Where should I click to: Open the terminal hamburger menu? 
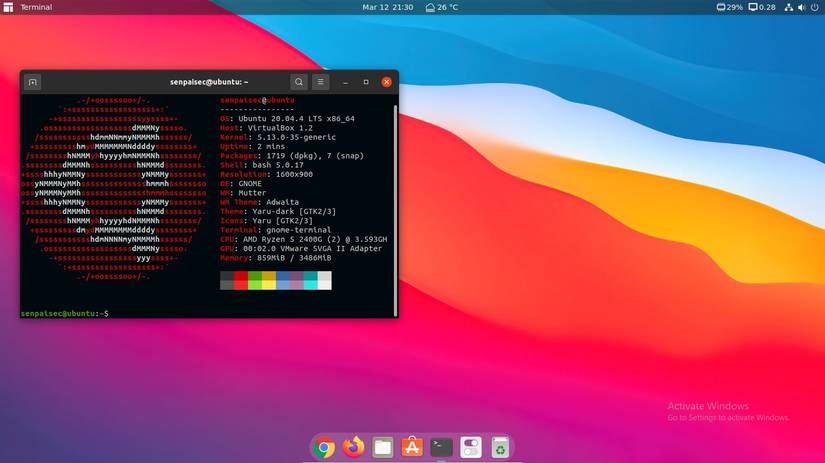[x=321, y=82]
